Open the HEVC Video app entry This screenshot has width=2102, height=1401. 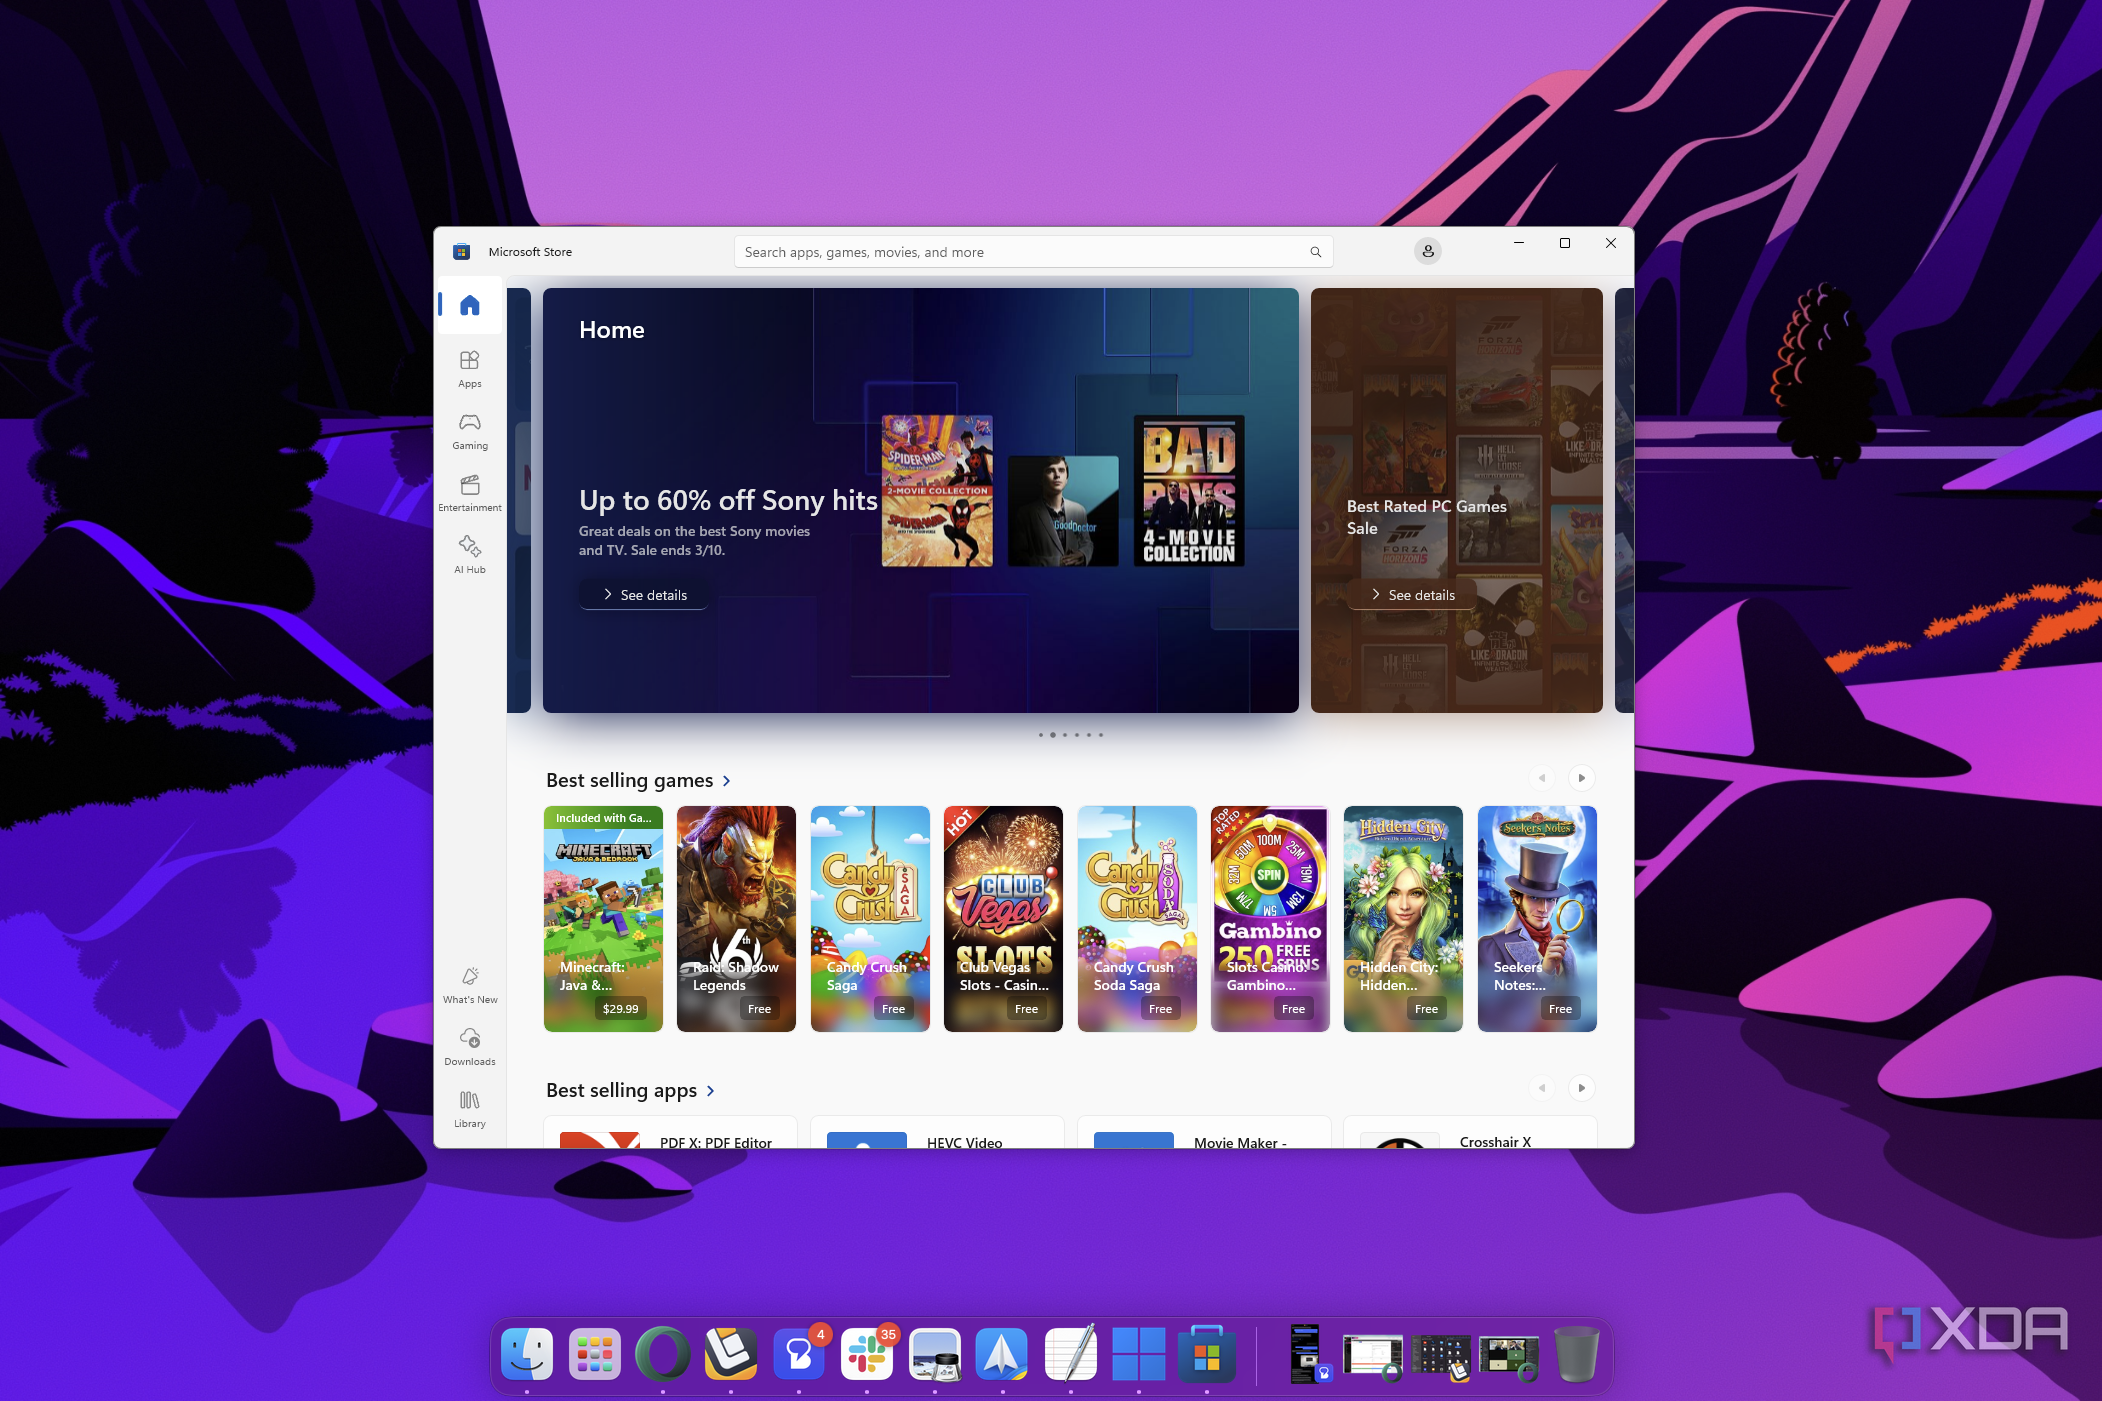tap(937, 1133)
